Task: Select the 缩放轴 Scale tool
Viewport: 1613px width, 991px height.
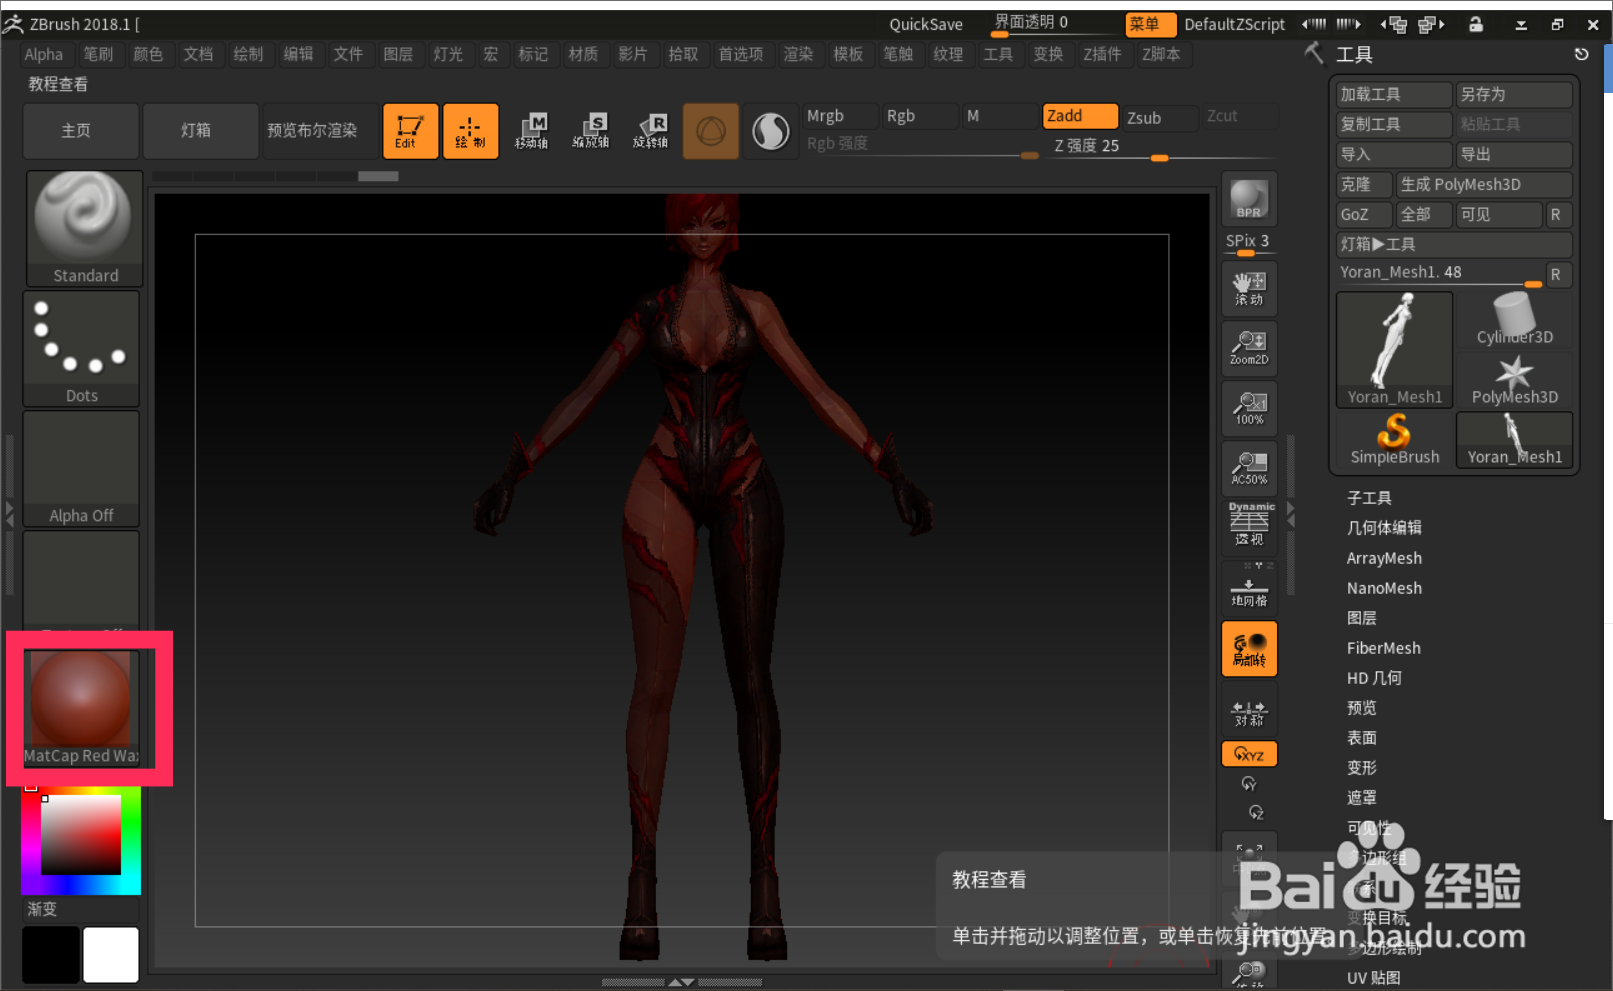Action: pyautogui.click(x=591, y=131)
